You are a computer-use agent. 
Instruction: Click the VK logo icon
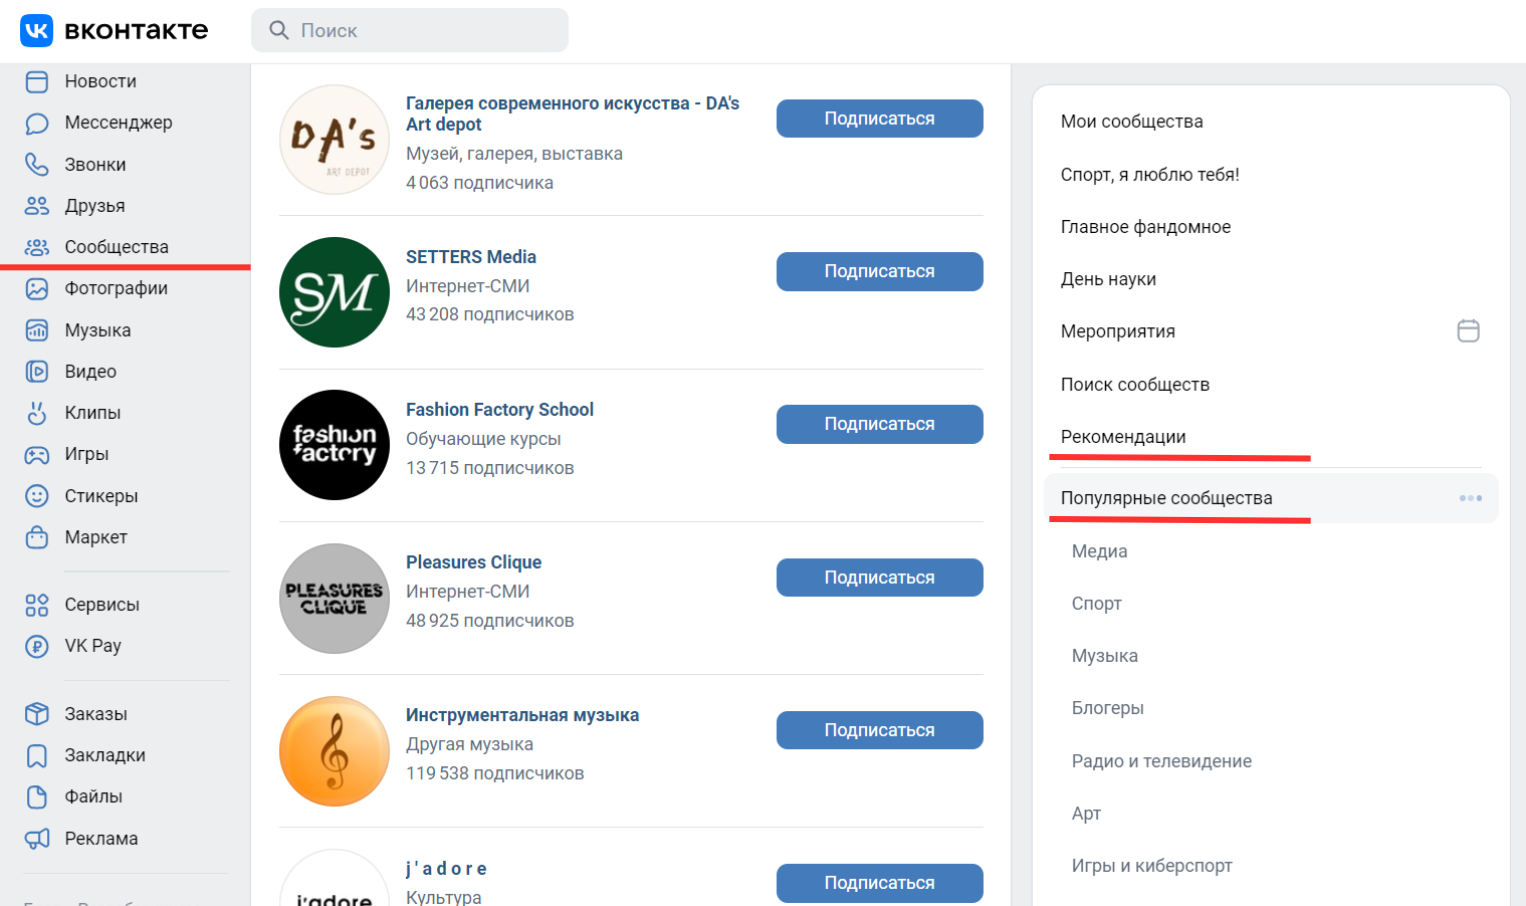pyautogui.click(x=37, y=30)
